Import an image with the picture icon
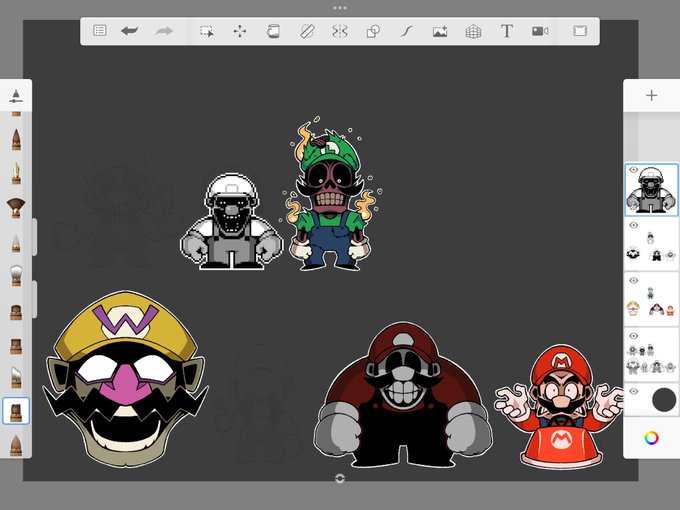 tap(440, 31)
